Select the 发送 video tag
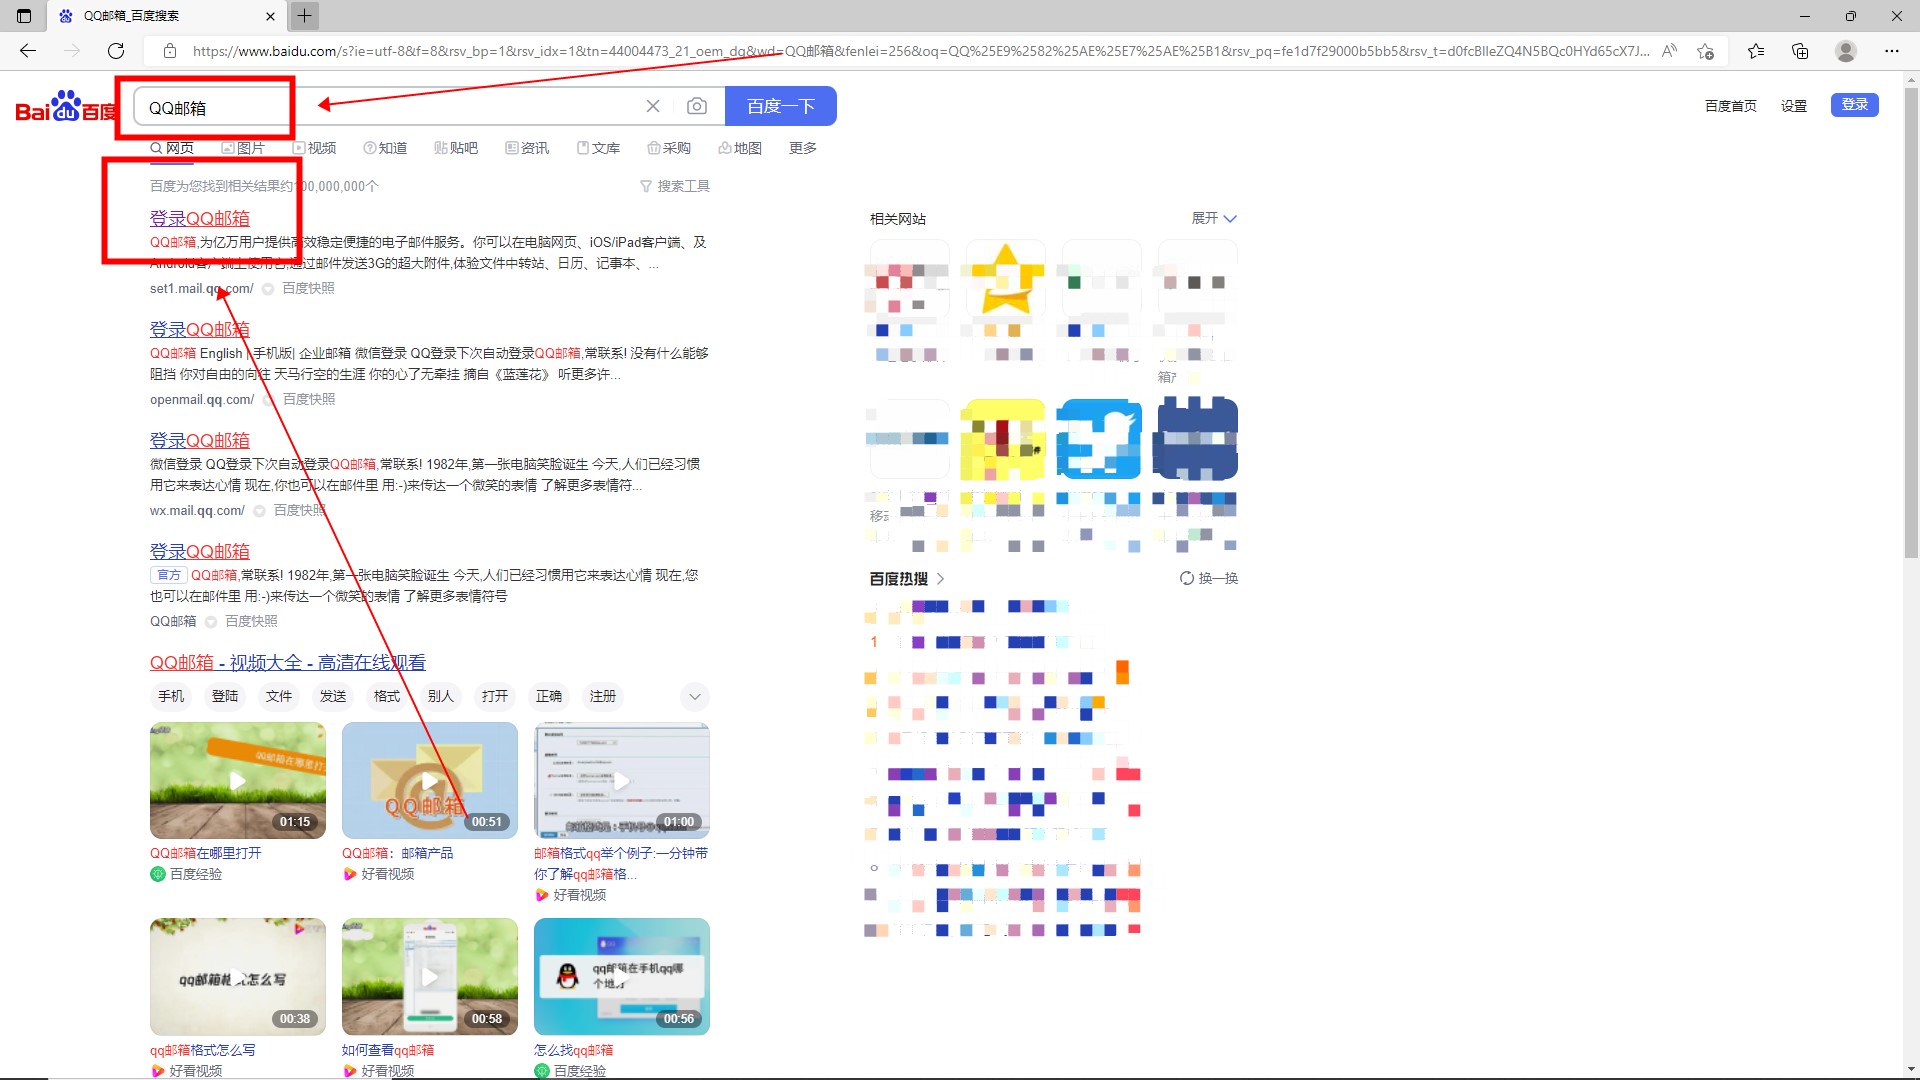The image size is (1920, 1080). tap(333, 696)
